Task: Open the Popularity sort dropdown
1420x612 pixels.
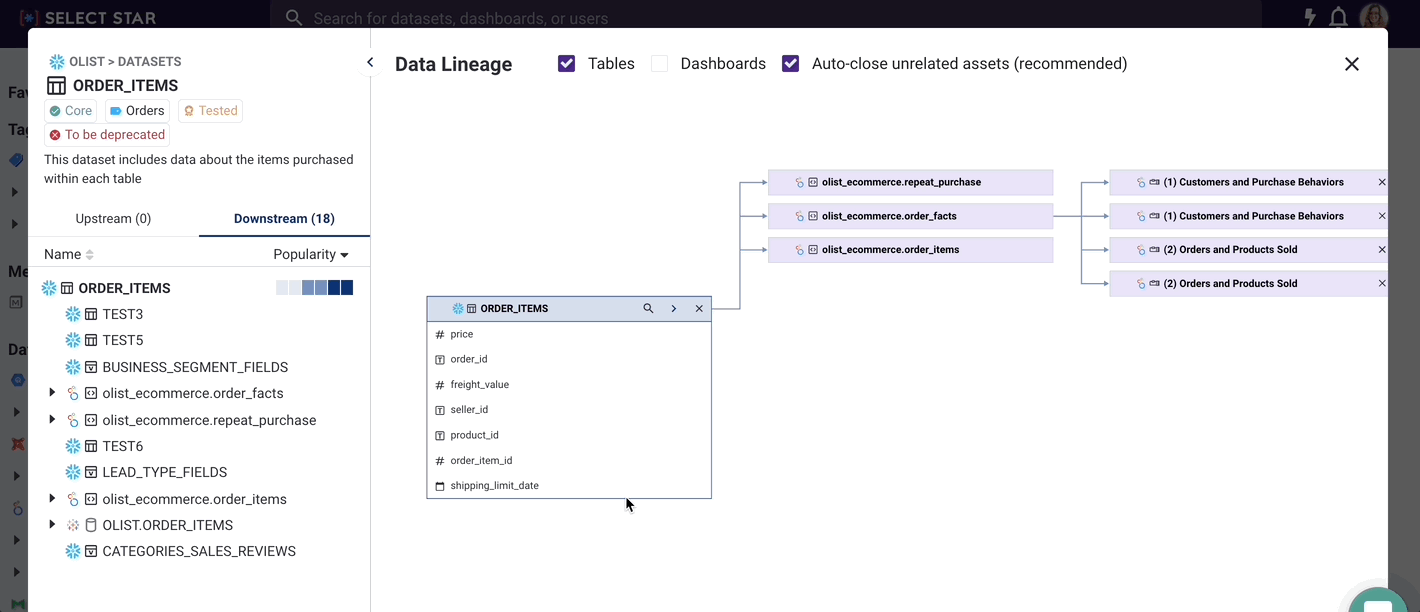Action: (x=311, y=255)
